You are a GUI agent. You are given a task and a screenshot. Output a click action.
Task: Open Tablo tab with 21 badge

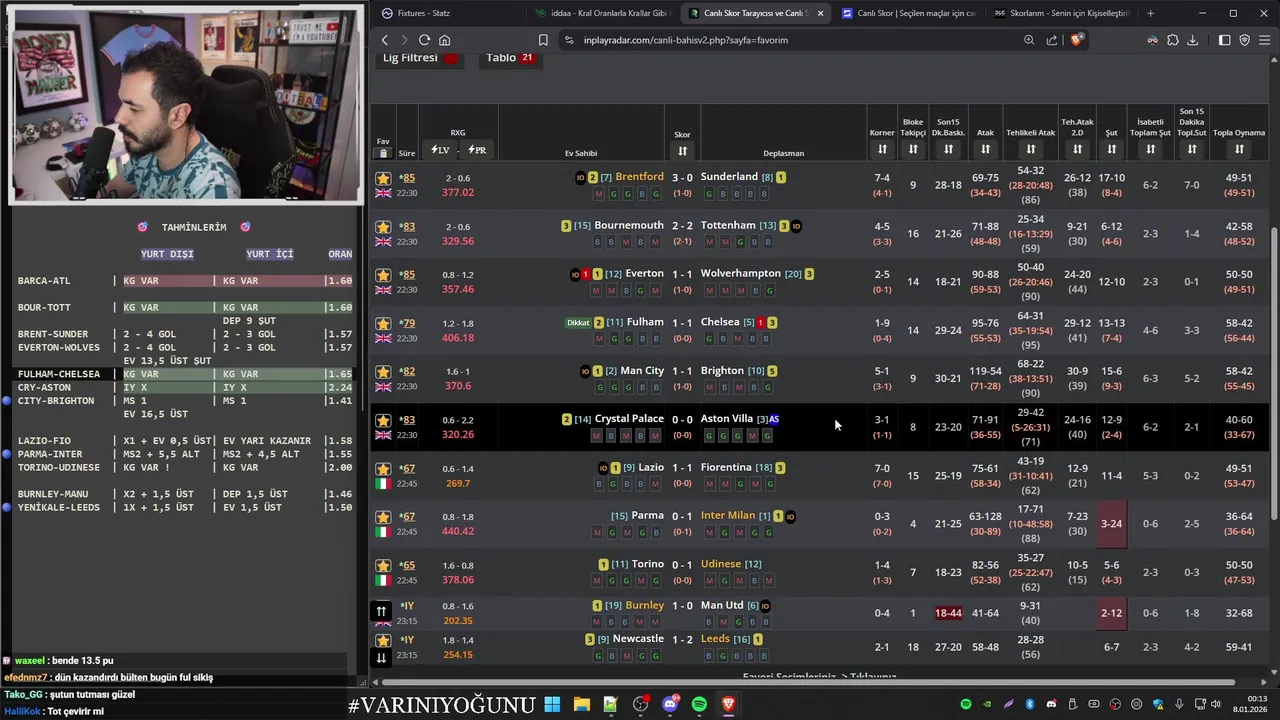pos(510,58)
